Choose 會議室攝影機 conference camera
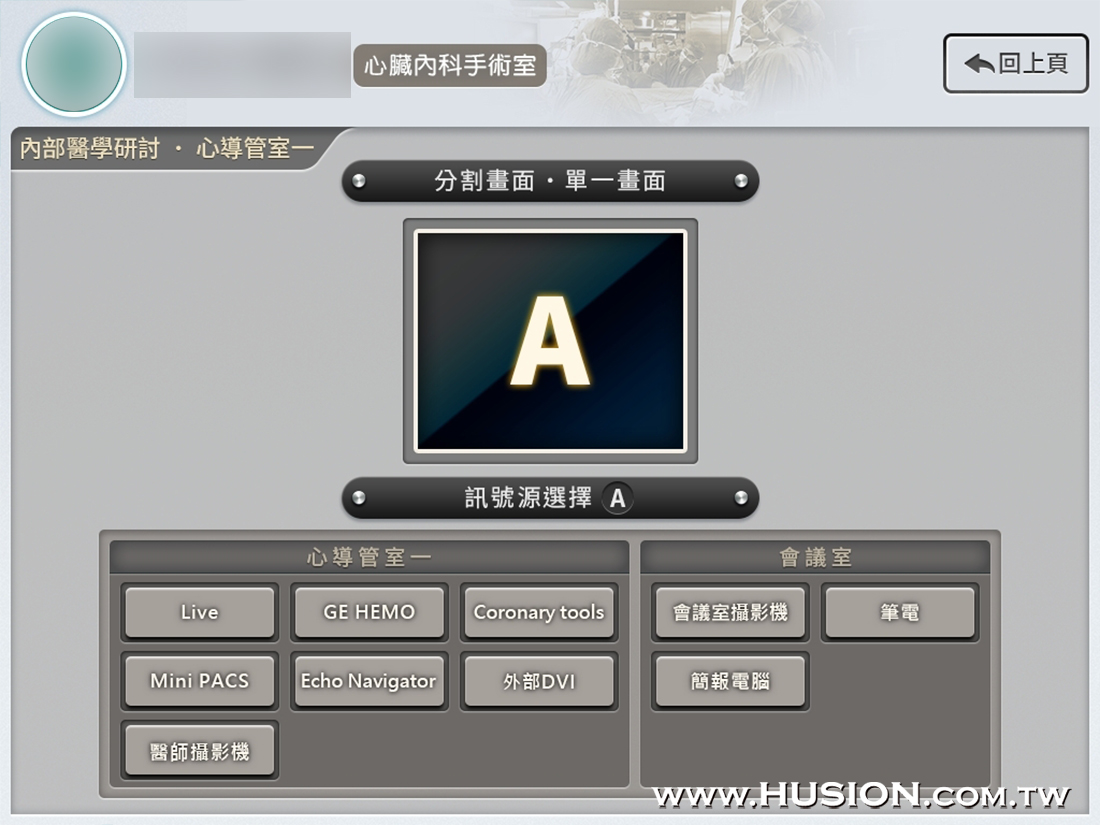 click(730, 612)
